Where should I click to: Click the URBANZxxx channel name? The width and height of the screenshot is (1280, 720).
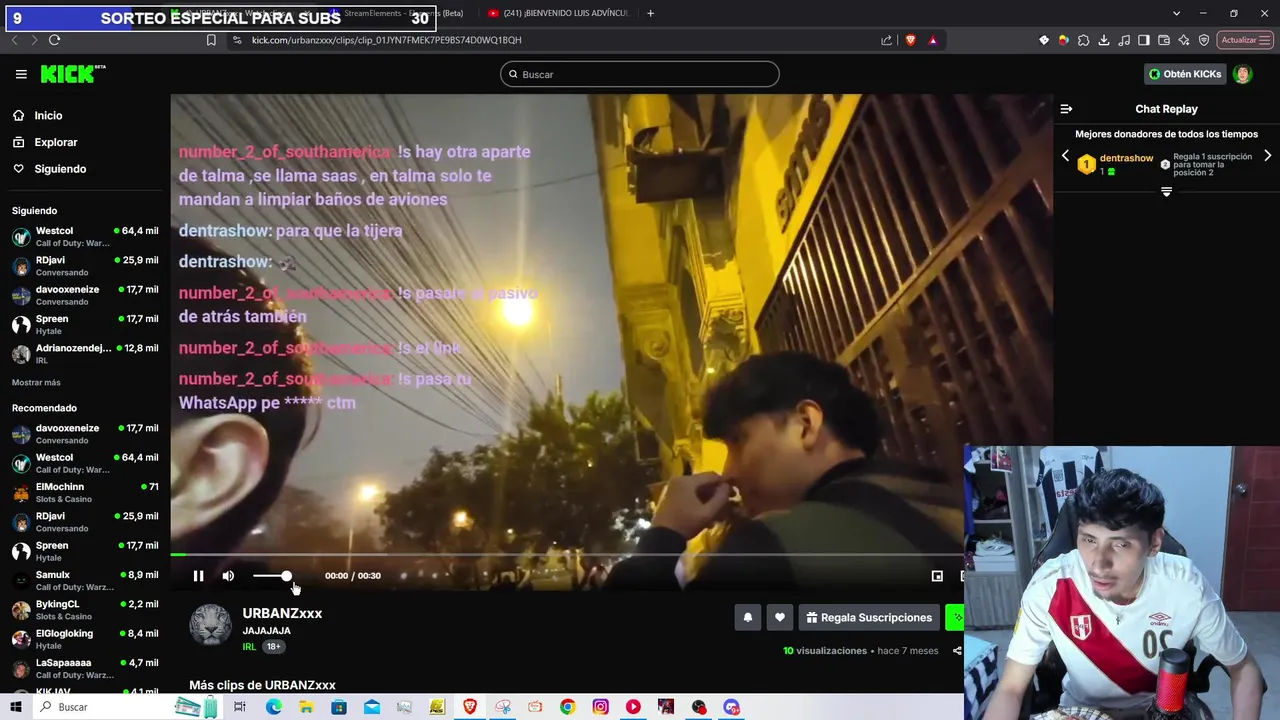point(282,613)
